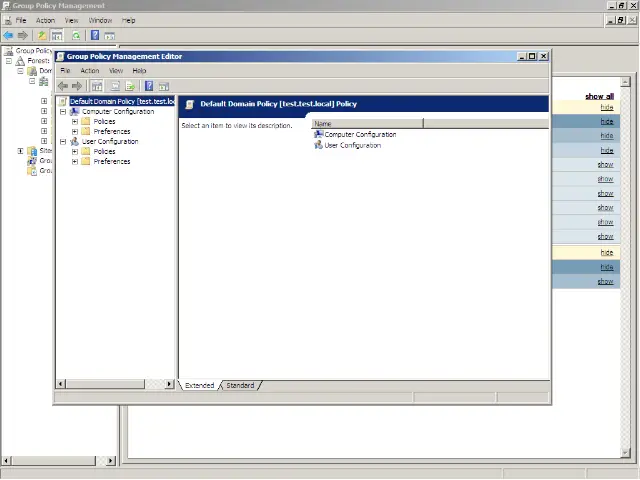The width and height of the screenshot is (640, 480).
Task: Click Computer Configuration icon in Editor tree
Action: (x=75, y=111)
